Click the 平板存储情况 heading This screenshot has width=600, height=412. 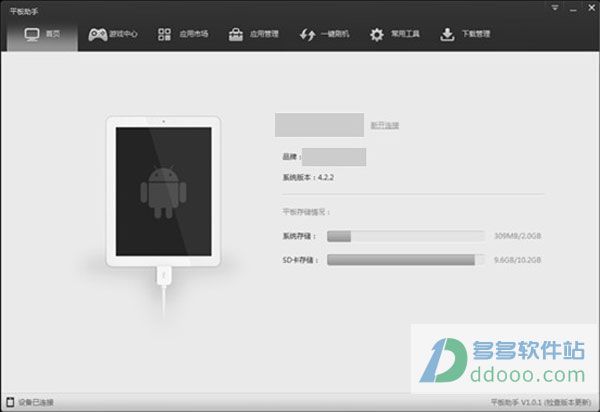click(306, 212)
